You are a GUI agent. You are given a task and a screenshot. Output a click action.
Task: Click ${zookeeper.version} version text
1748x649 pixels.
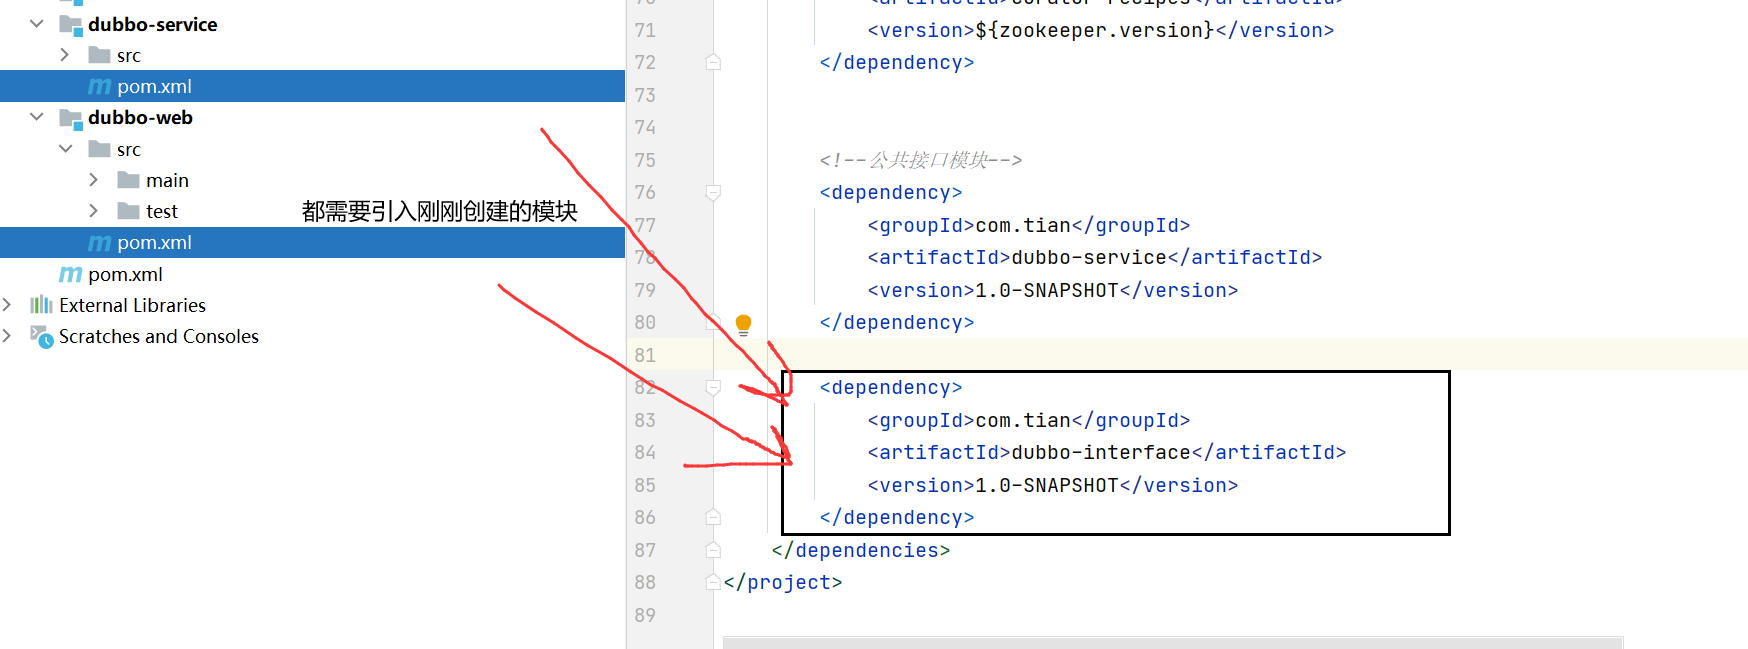1095,30
